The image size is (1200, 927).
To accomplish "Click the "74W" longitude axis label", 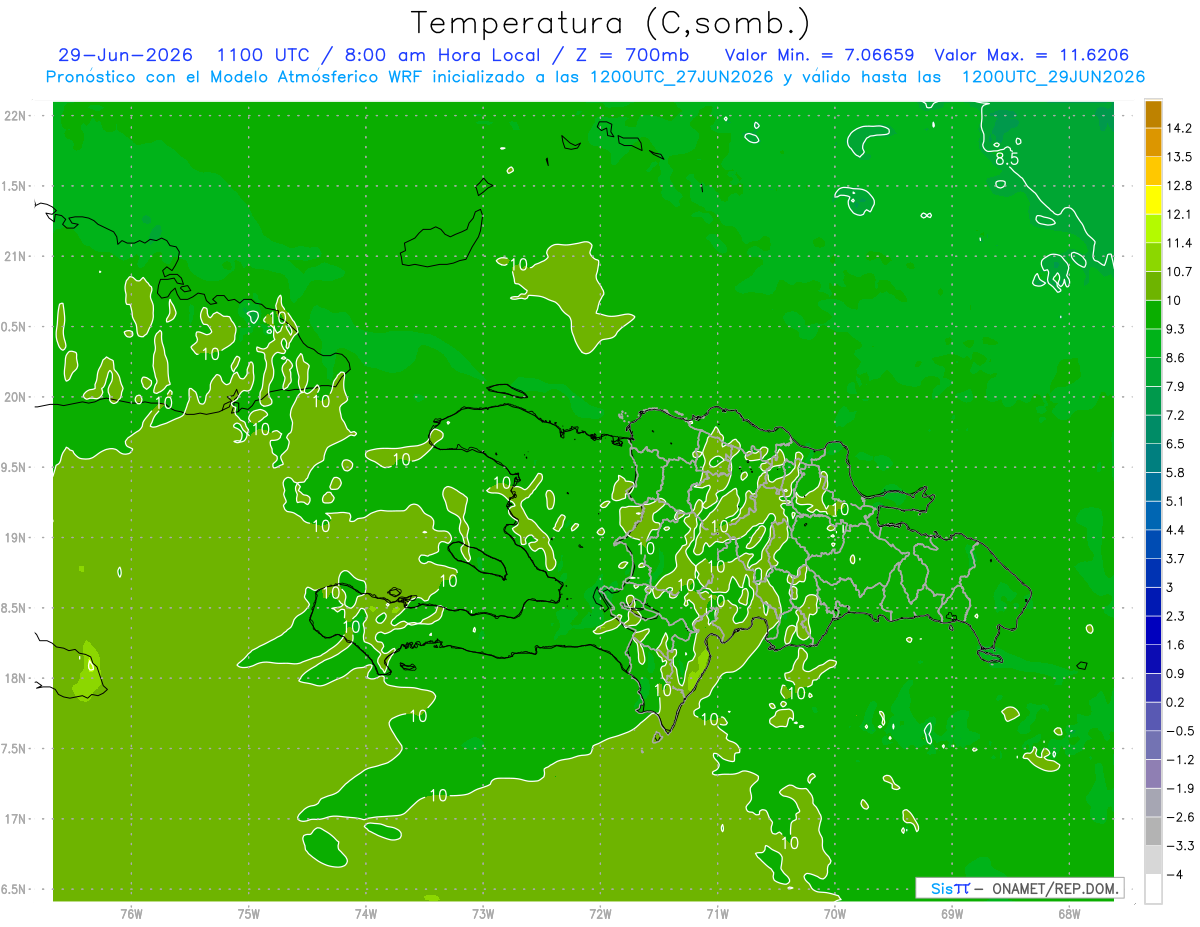I will pos(365,913).
